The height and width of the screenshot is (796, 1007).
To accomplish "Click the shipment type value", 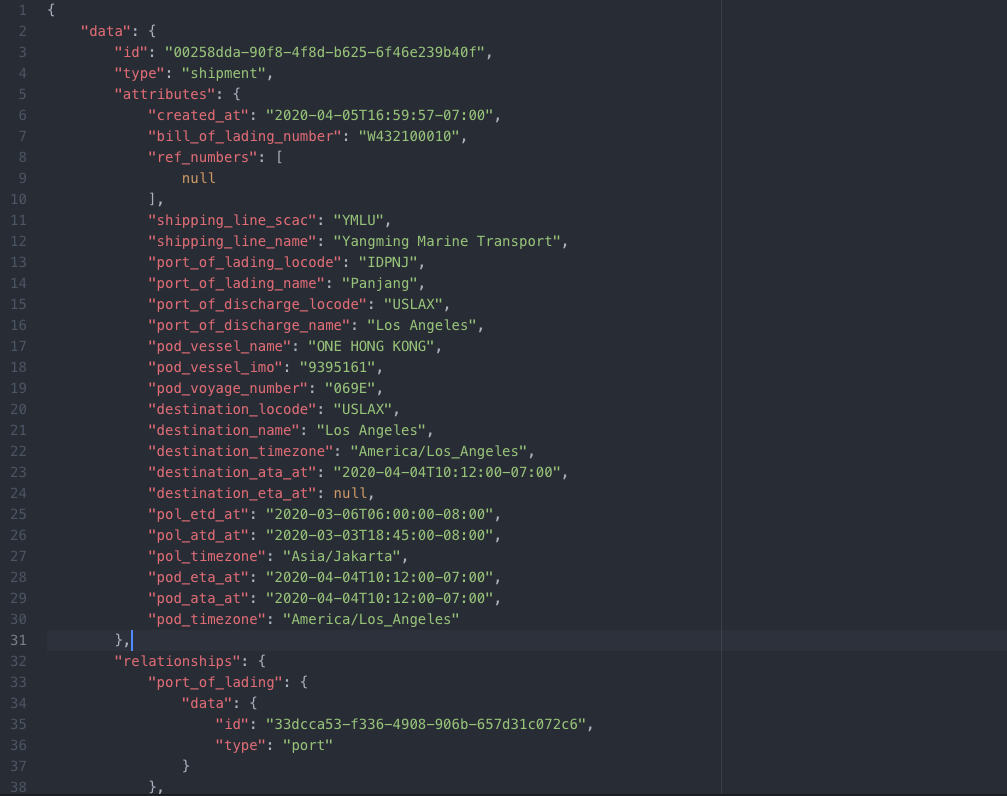I will pyautogui.click(x=226, y=73).
